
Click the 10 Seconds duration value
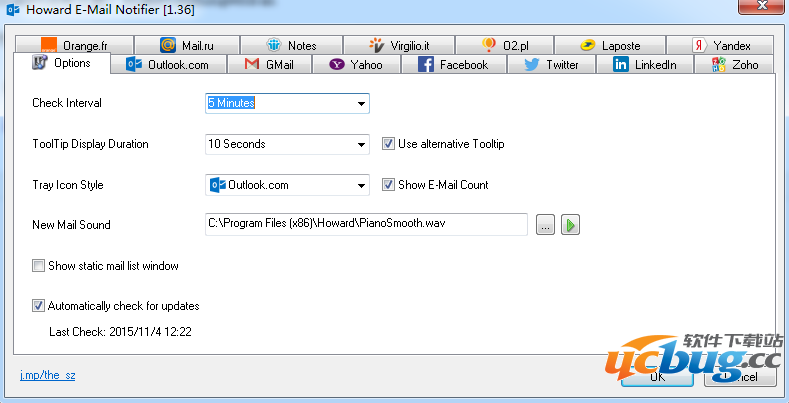pyautogui.click(x=237, y=144)
